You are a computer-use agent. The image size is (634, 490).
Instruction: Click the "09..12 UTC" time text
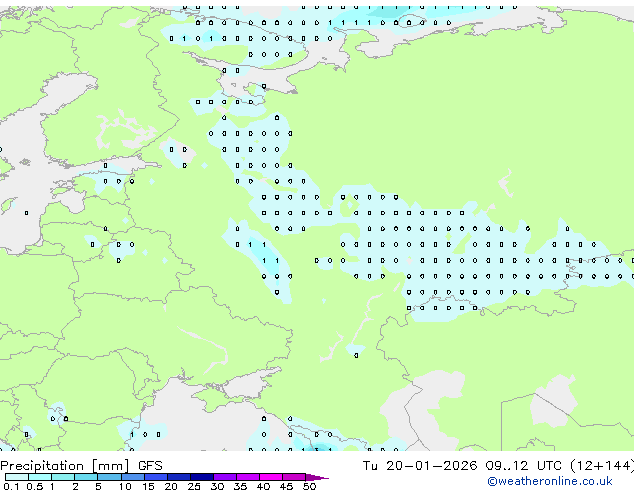point(524,466)
